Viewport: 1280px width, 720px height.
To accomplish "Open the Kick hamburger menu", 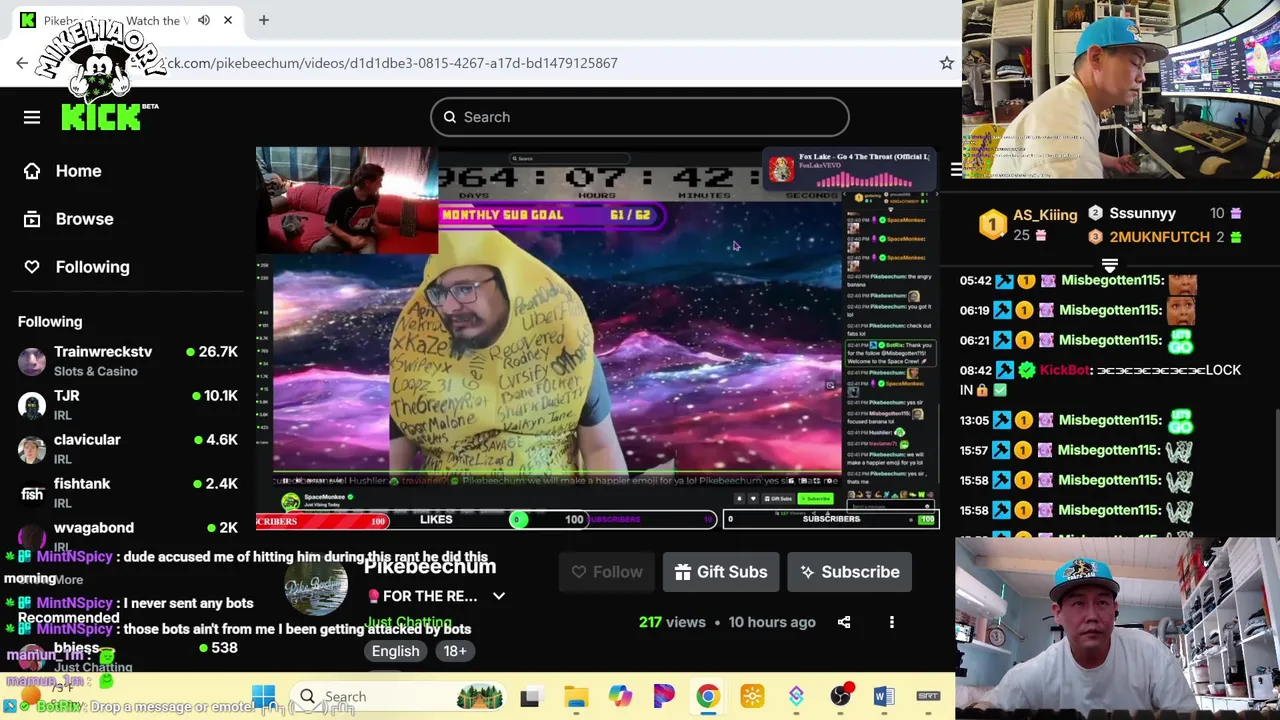I will (32, 117).
